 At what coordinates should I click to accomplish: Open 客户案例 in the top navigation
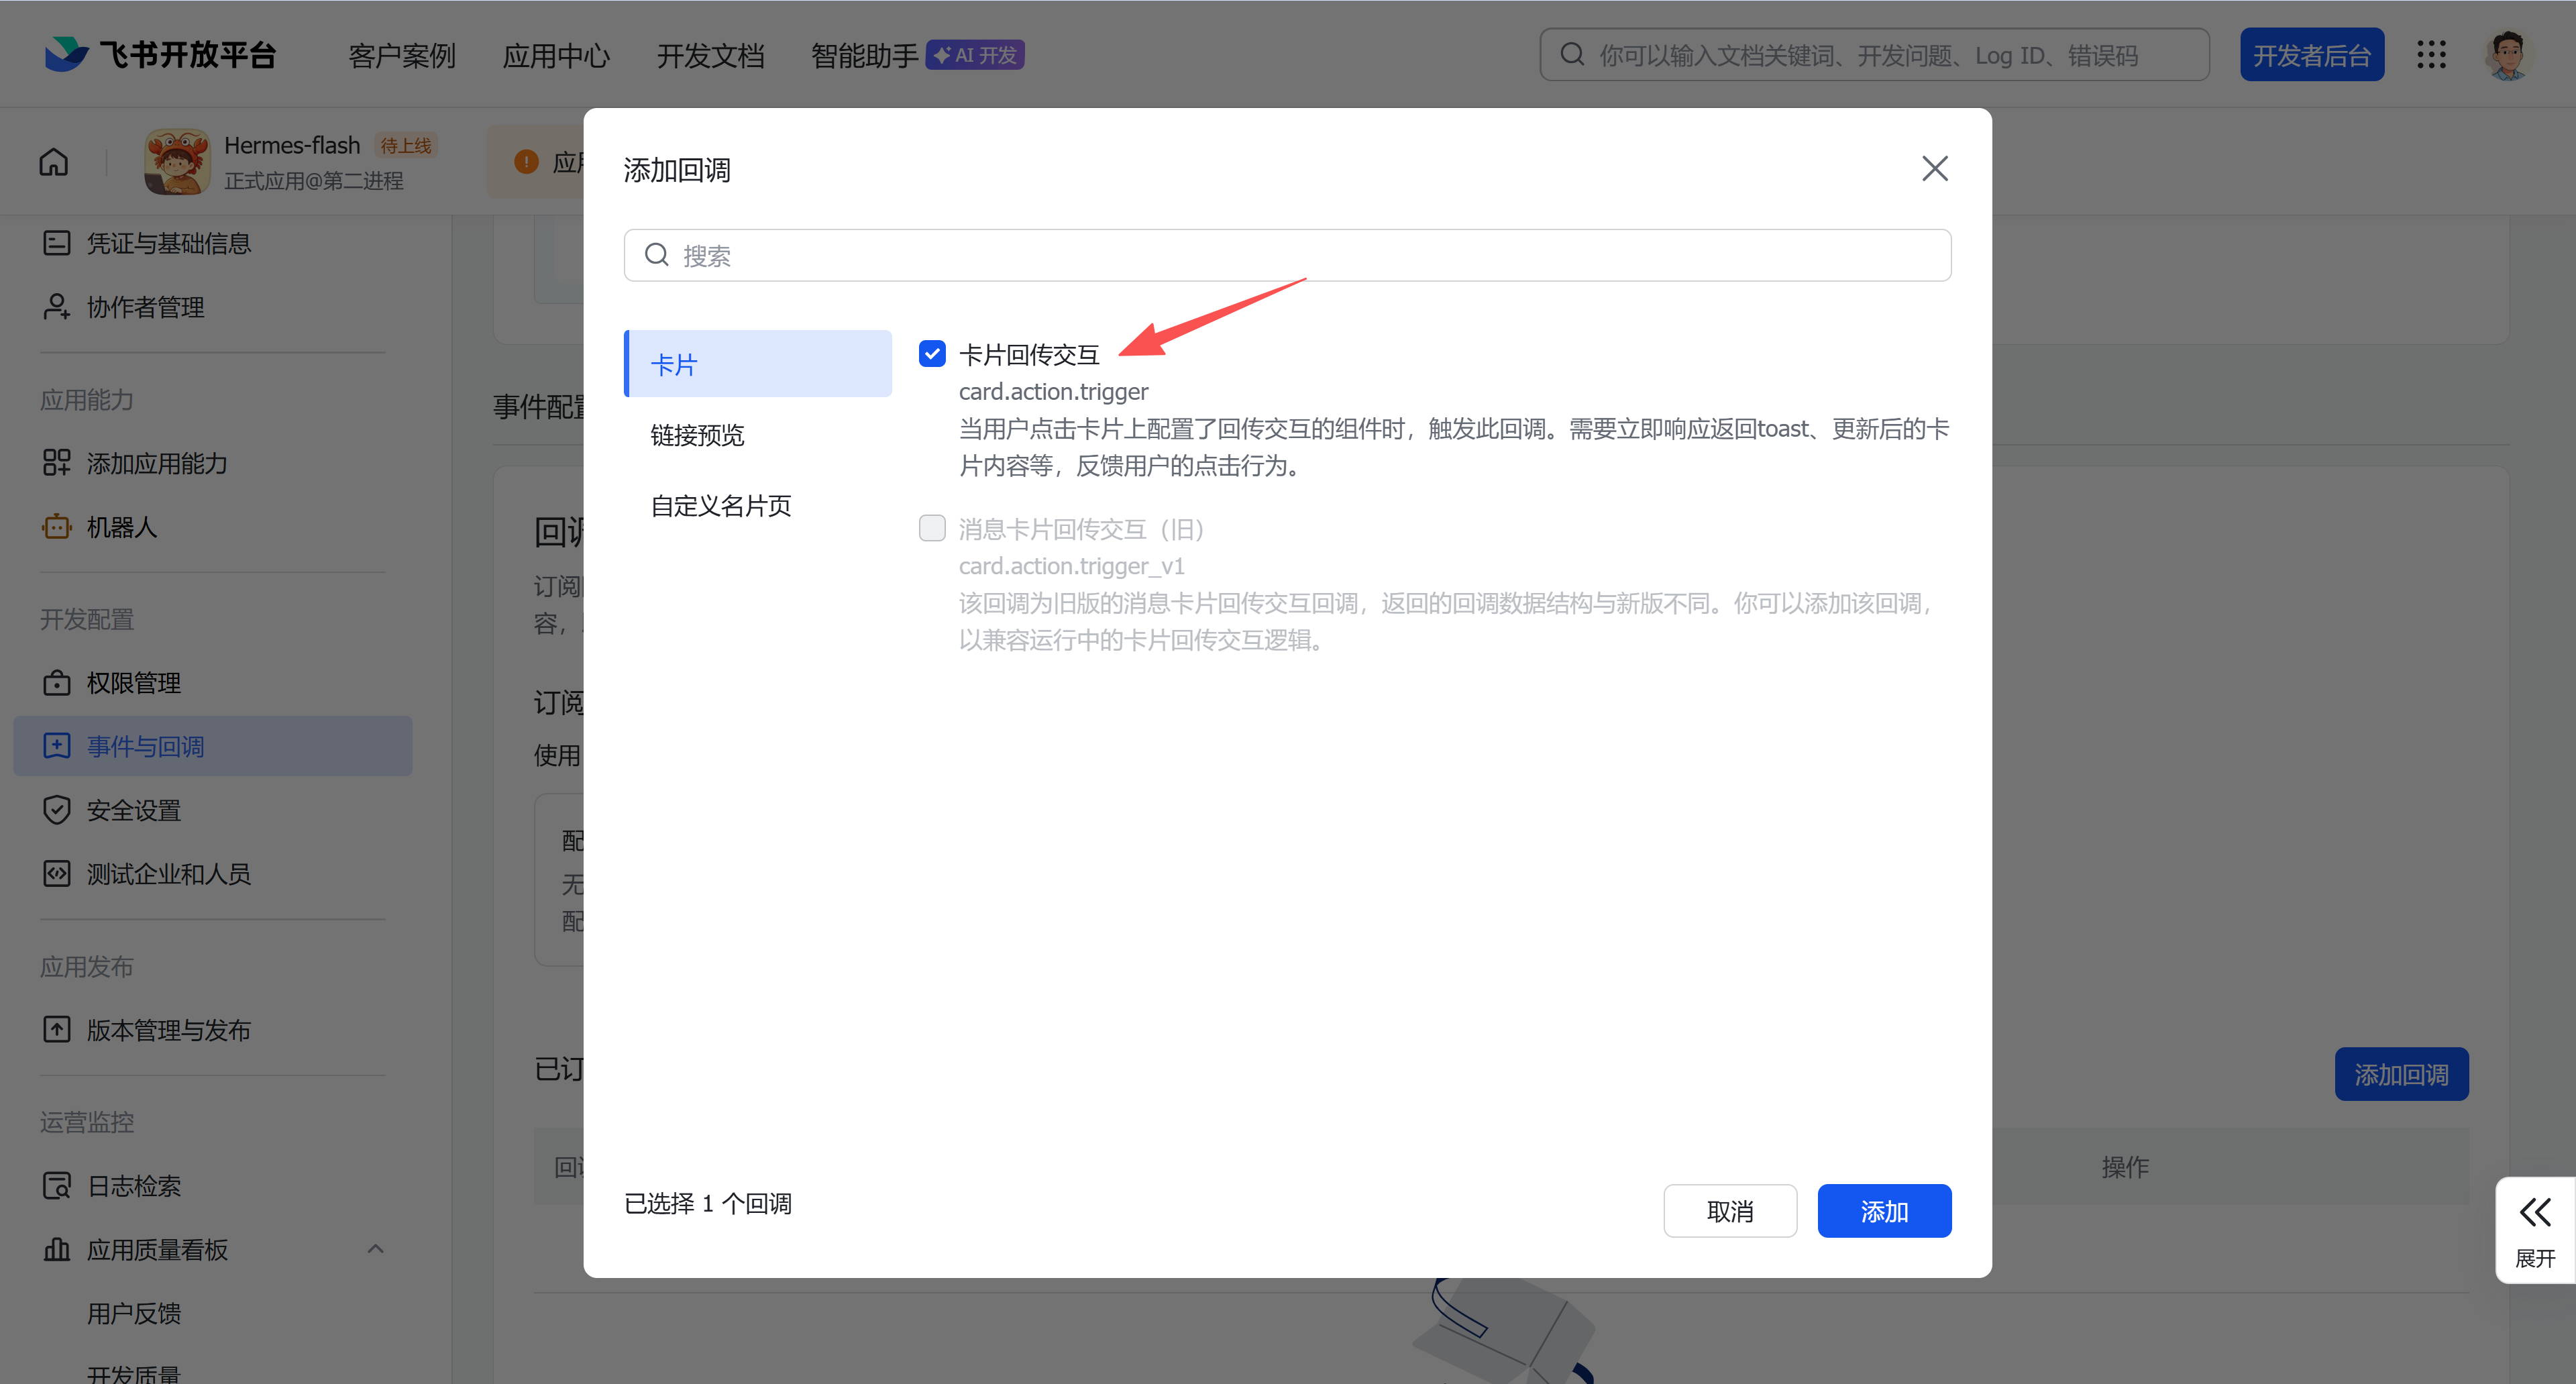pos(402,55)
